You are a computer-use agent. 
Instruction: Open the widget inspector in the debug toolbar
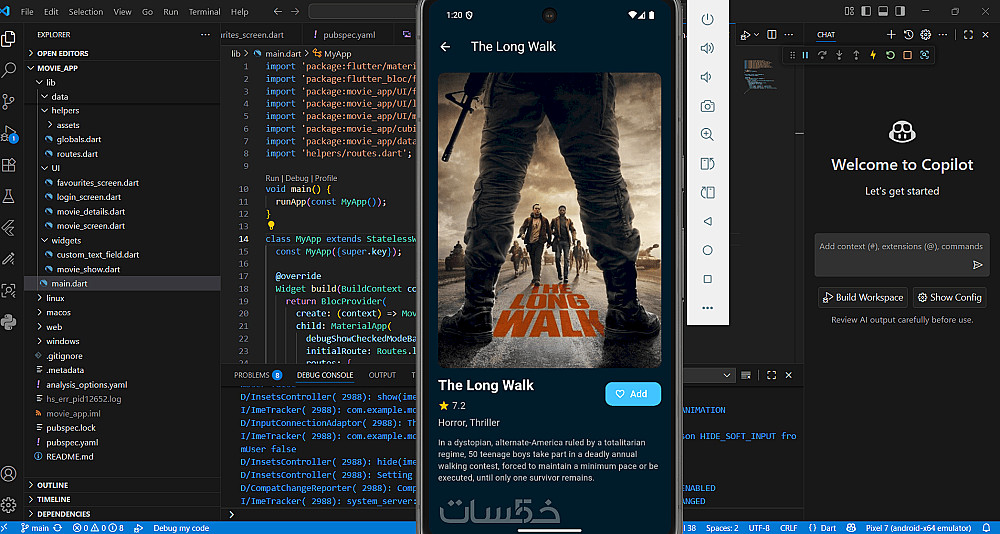coord(924,56)
